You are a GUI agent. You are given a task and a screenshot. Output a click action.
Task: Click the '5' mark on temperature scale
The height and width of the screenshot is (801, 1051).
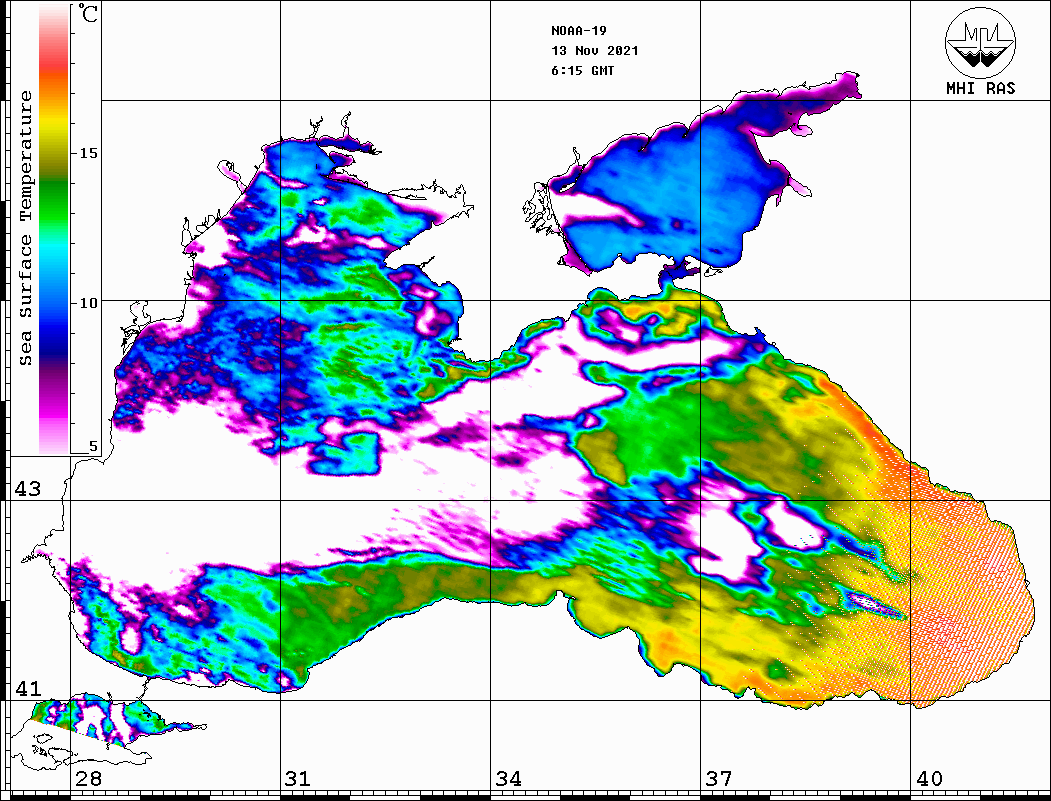coord(93,446)
